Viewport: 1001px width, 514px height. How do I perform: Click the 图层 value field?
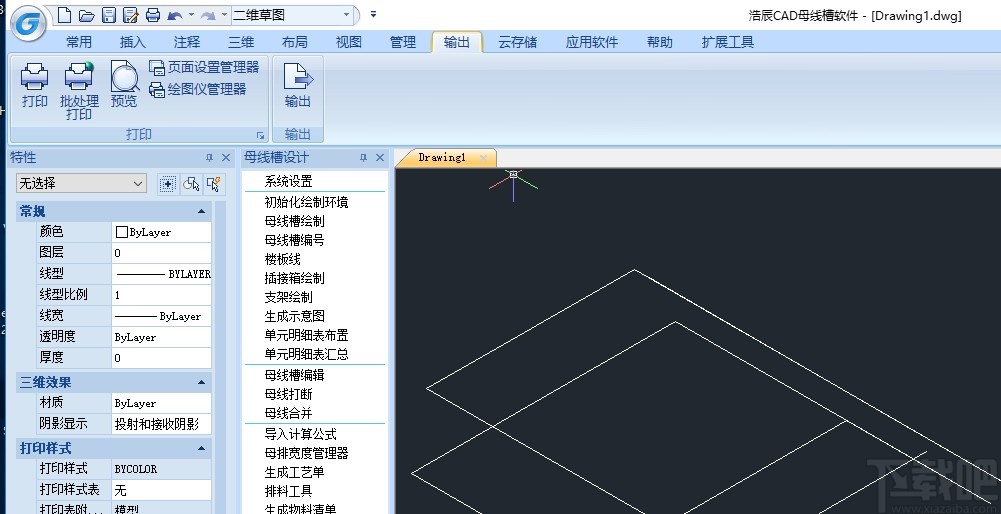coord(161,253)
